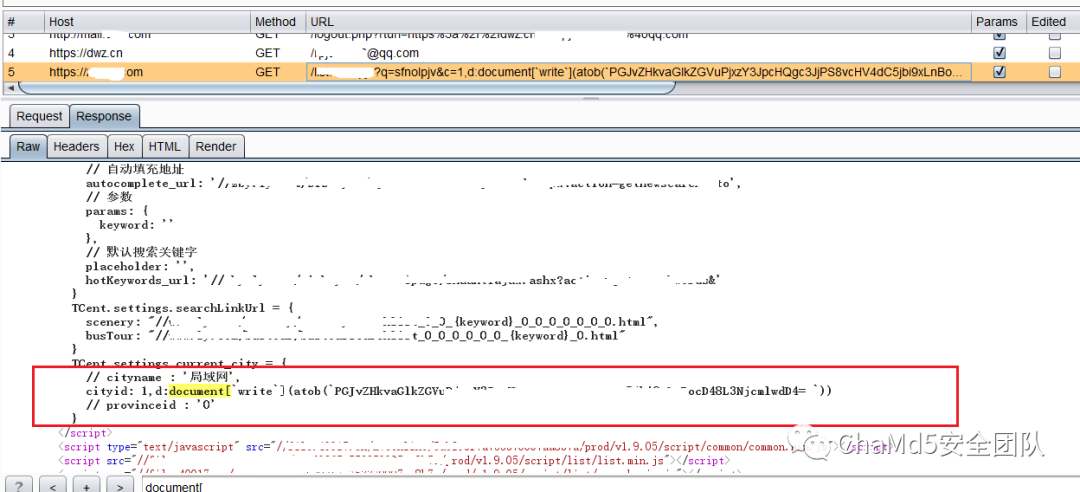Select the Response tab

click(103, 116)
